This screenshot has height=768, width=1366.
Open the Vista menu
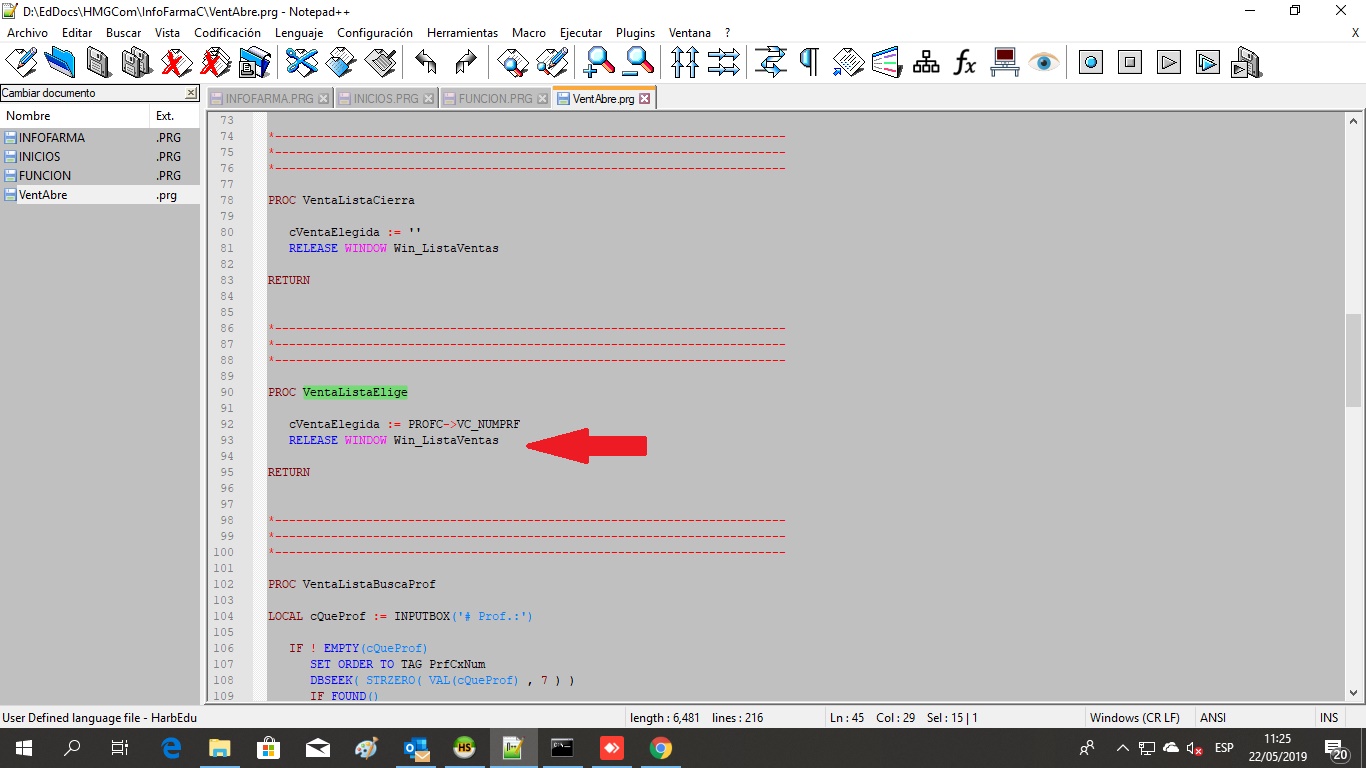168,33
